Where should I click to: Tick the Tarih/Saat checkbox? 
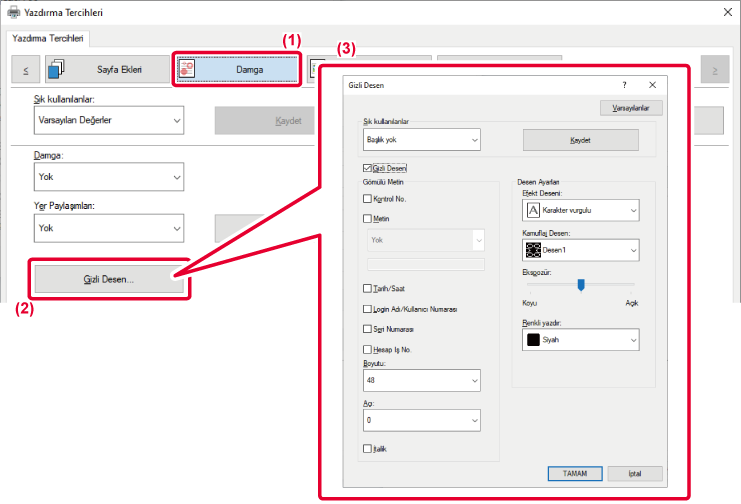click(x=368, y=289)
